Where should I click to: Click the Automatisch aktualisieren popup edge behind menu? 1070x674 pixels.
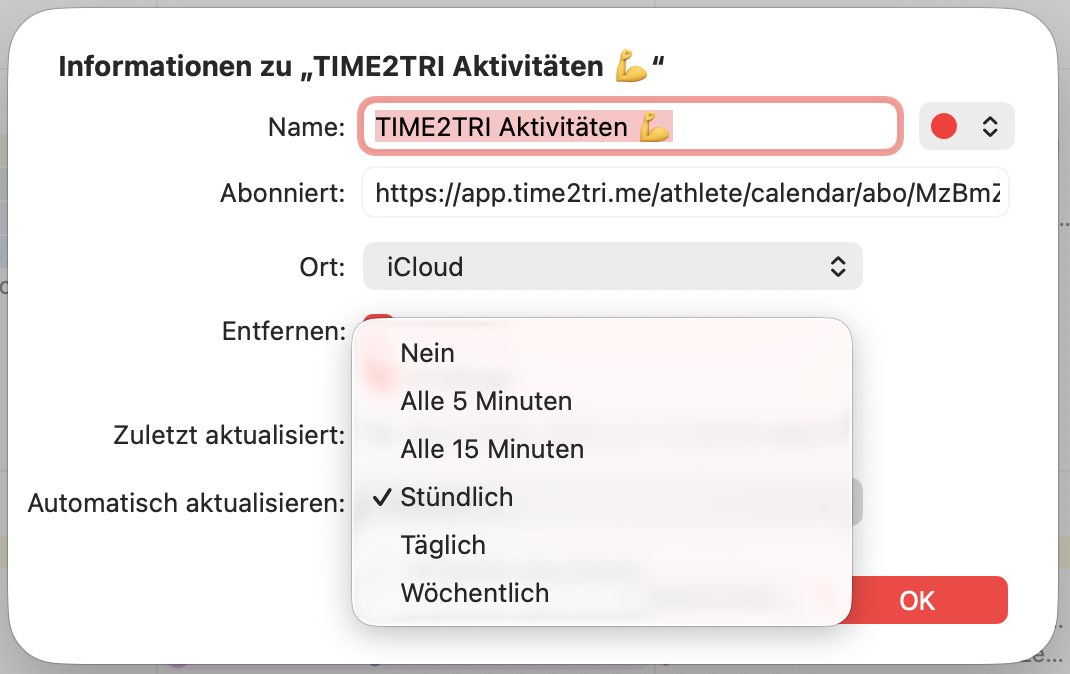coord(856,502)
